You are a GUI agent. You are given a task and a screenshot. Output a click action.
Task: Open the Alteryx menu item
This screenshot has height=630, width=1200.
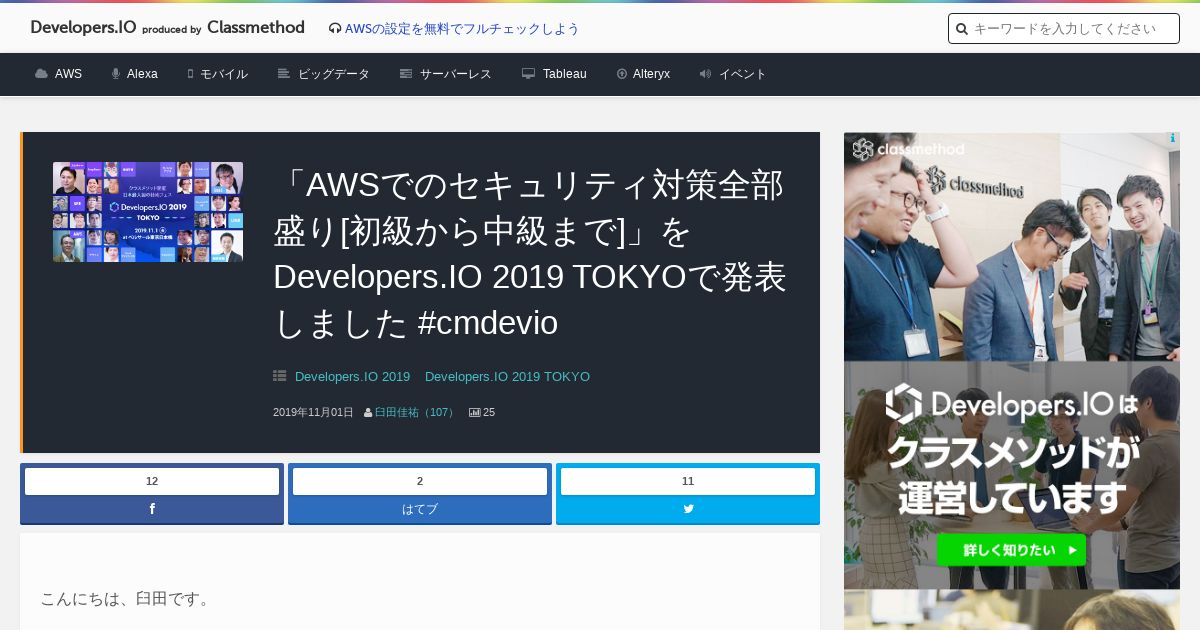(x=651, y=74)
